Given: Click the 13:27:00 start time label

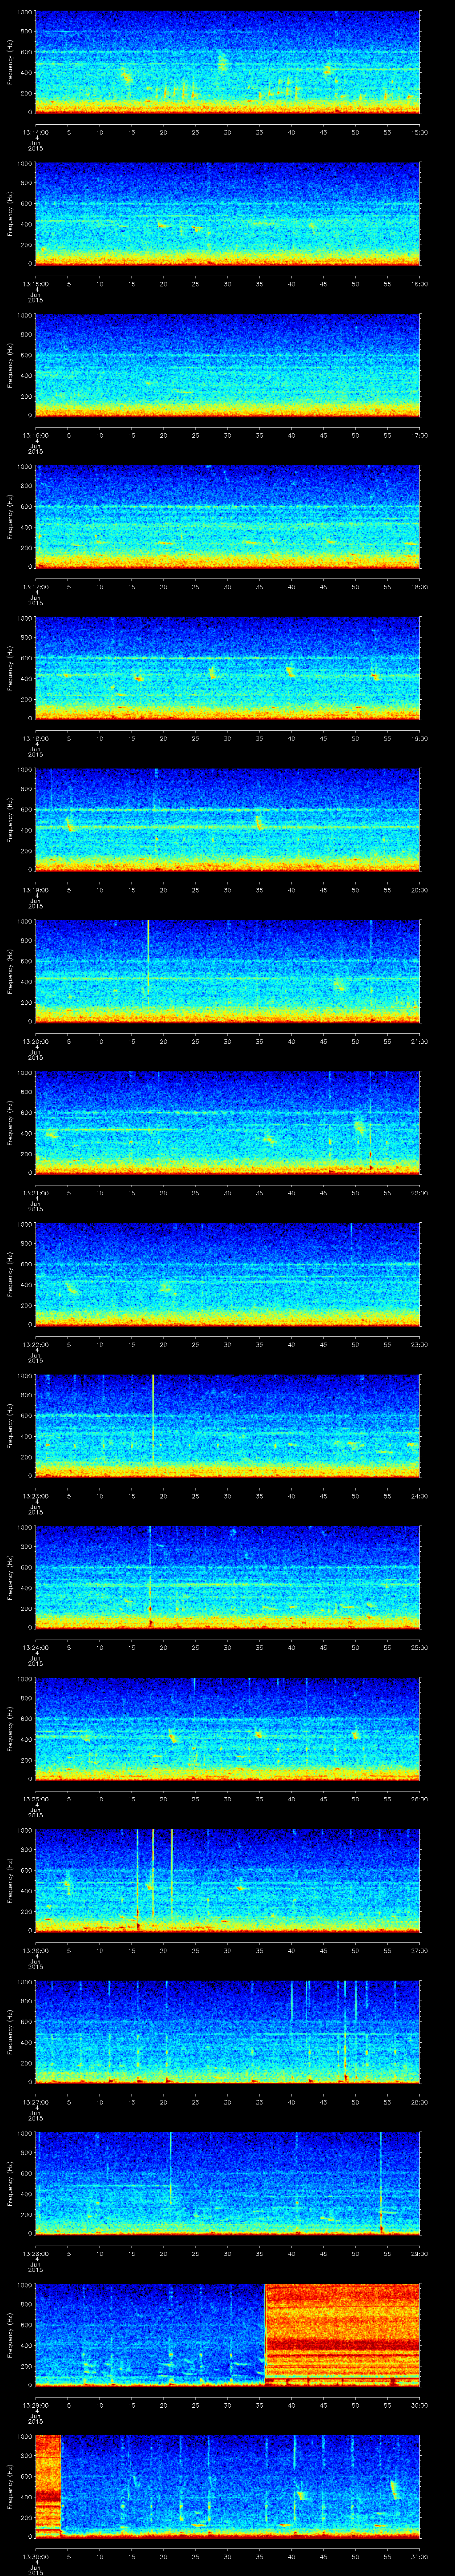Looking at the screenshot, I should coord(35,2102).
